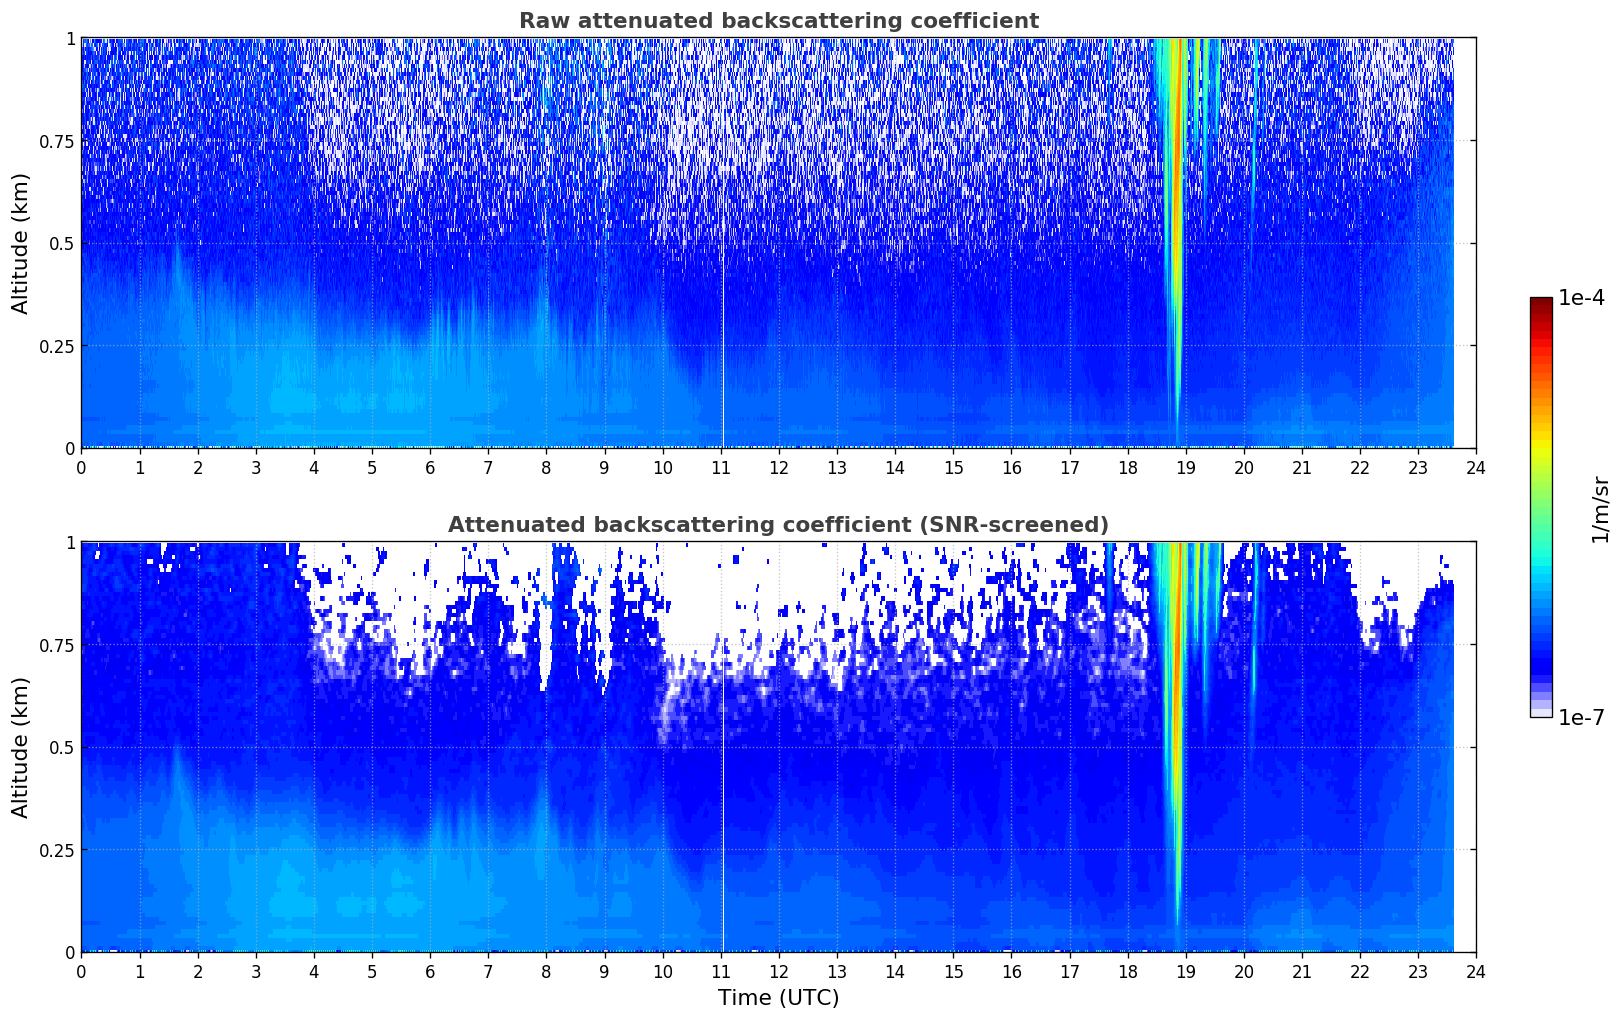1621x1020 pixels.
Task: Click hour 24 tick label under the top plot
Action: coord(1476,468)
